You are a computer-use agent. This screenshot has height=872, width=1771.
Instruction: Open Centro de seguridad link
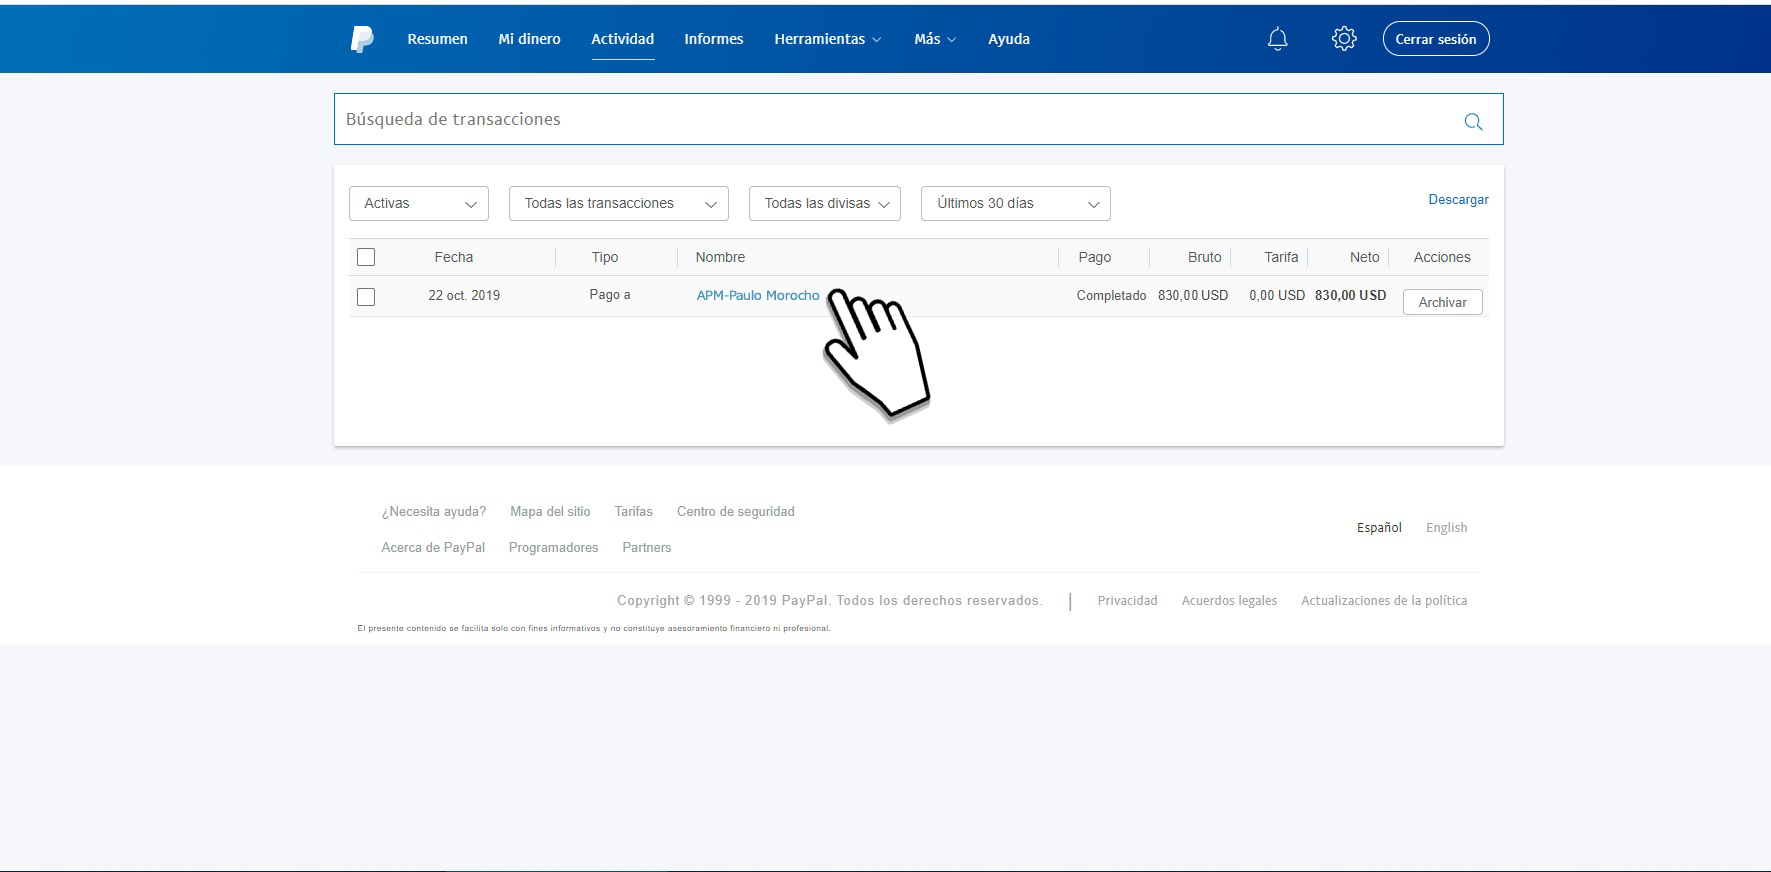coord(736,511)
